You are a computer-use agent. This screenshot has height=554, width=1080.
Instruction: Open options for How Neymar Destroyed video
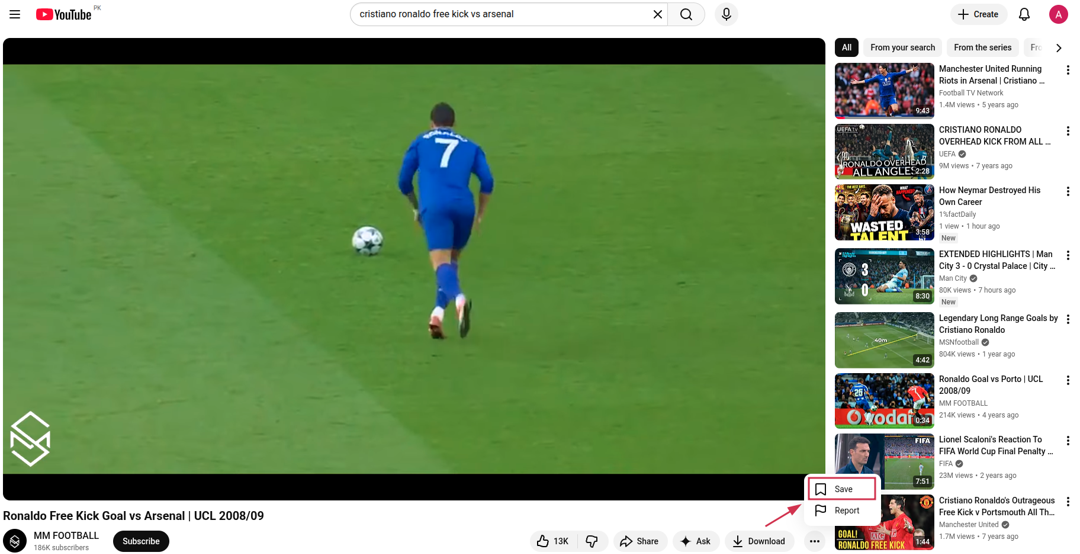(1068, 192)
